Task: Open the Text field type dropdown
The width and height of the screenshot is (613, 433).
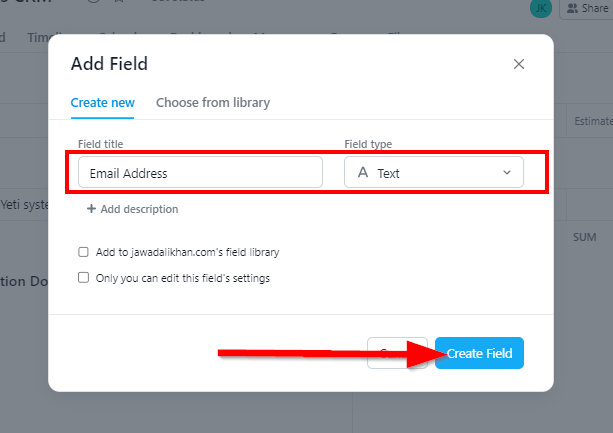Action: coord(434,172)
